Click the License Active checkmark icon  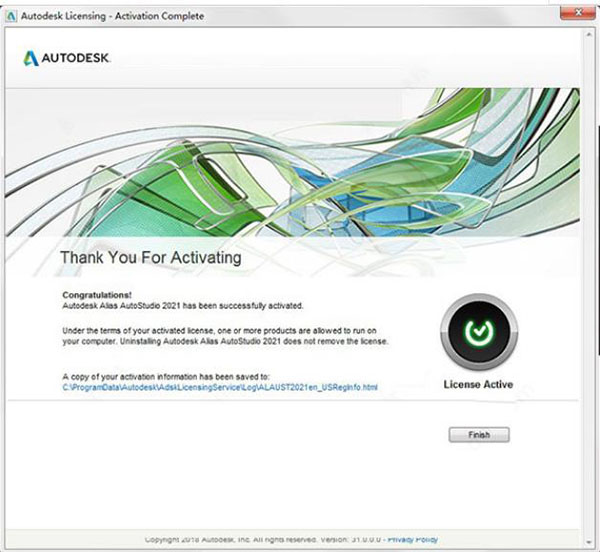479,332
